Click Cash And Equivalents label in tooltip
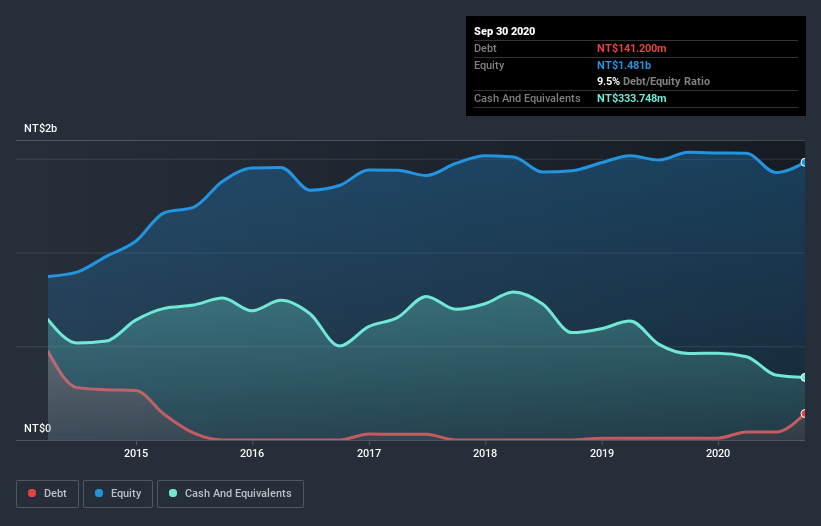The width and height of the screenshot is (821, 526). pyautogui.click(x=527, y=98)
